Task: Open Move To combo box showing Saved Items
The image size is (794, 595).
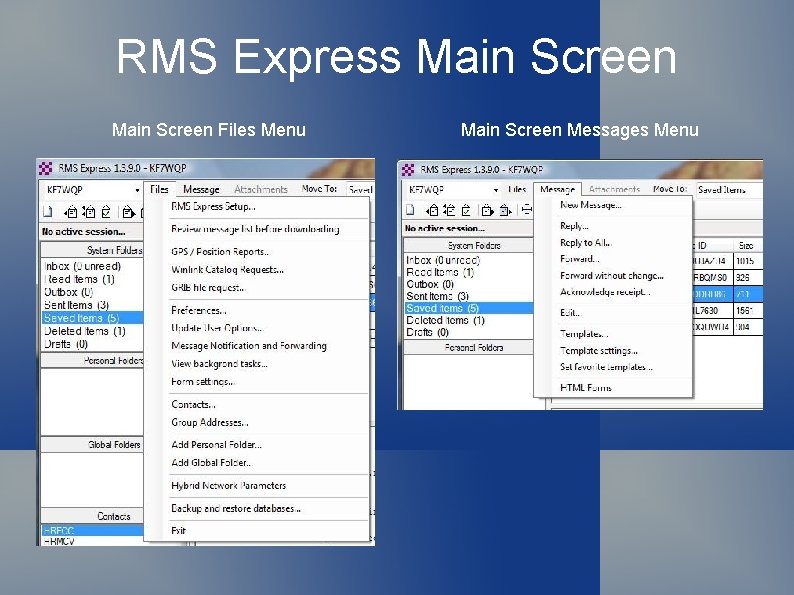Action: 729,190
